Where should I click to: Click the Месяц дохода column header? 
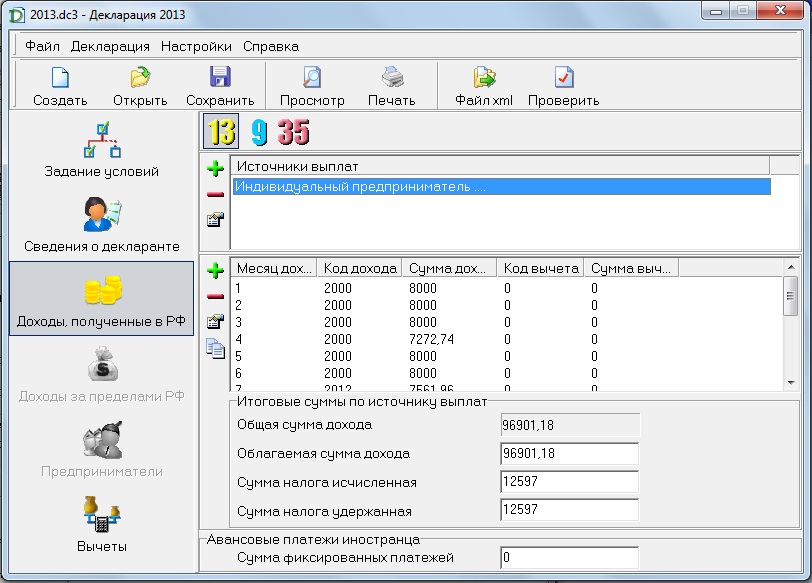click(274, 268)
